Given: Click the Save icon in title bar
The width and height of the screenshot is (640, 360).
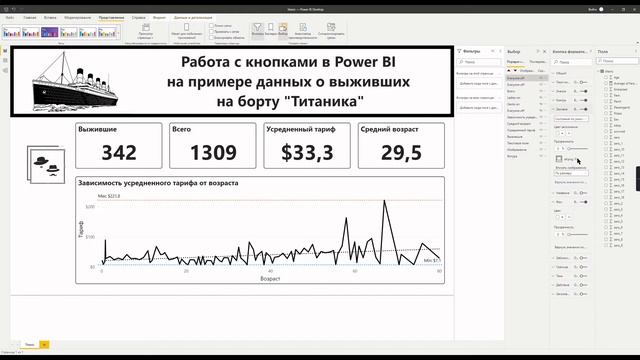Looking at the screenshot, I should tap(6, 9).
